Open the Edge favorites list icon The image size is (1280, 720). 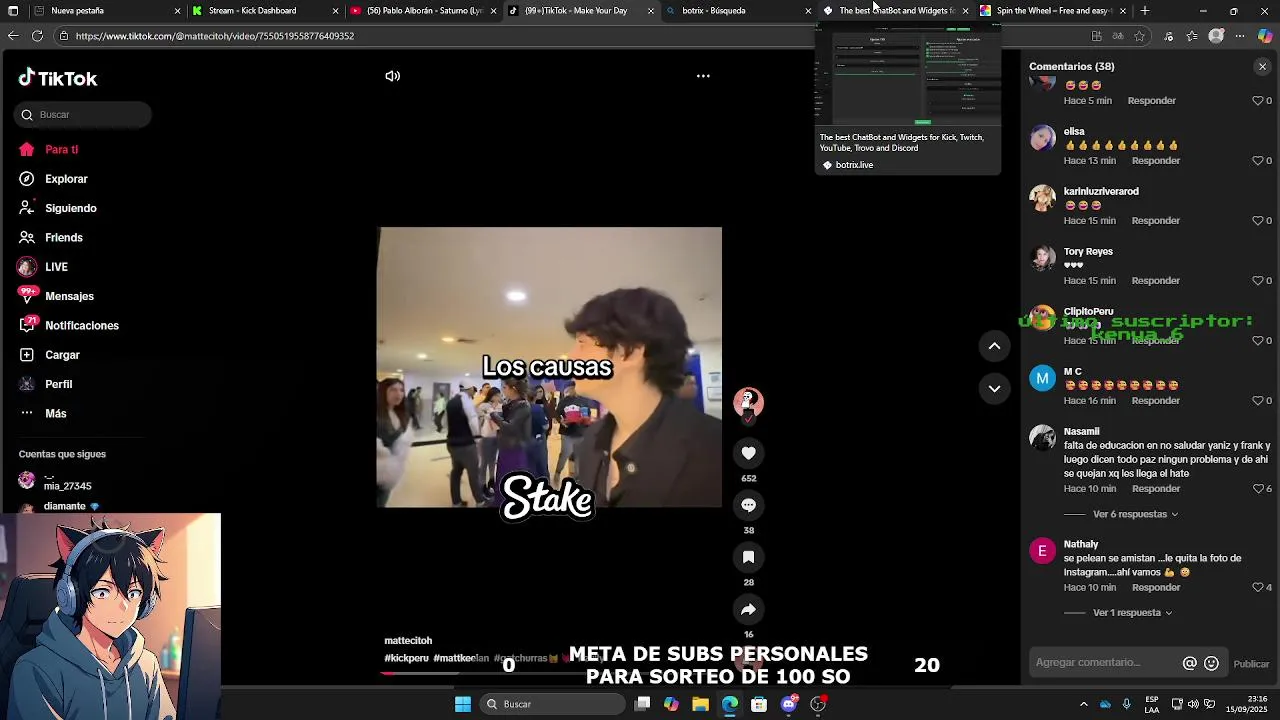coord(1192,36)
